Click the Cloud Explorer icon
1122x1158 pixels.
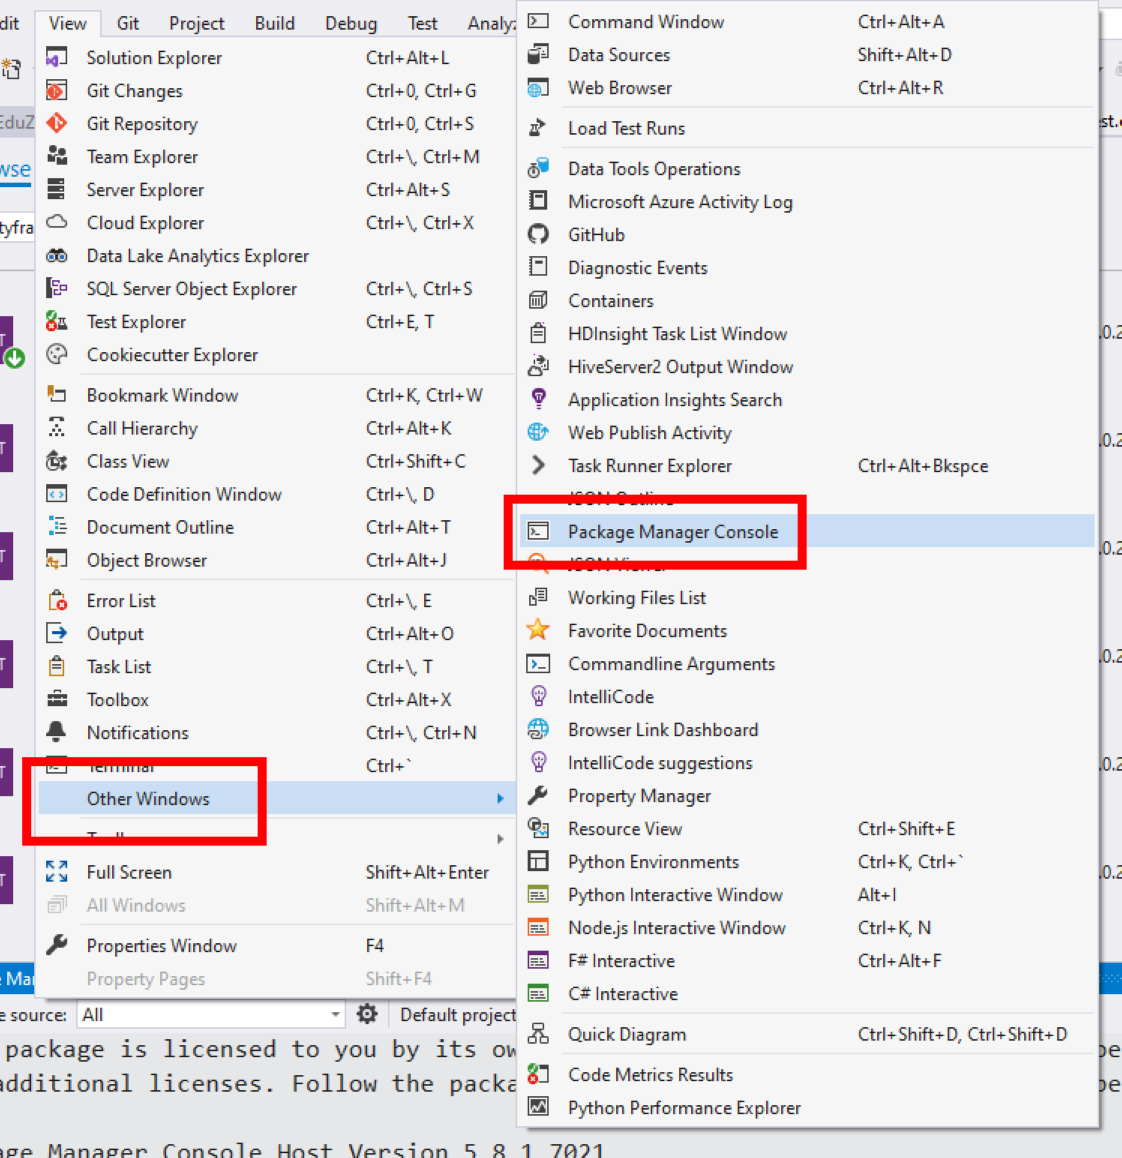pos(57,222)
